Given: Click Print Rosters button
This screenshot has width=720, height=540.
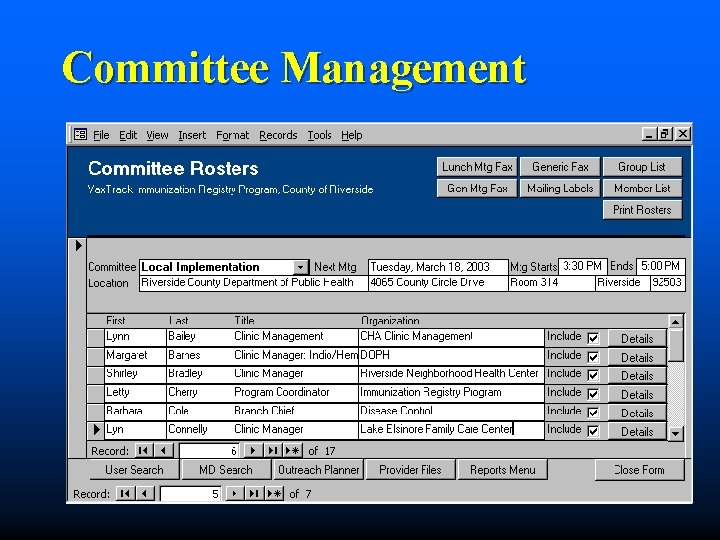Looking at the screenshot, I should [642, 210].
